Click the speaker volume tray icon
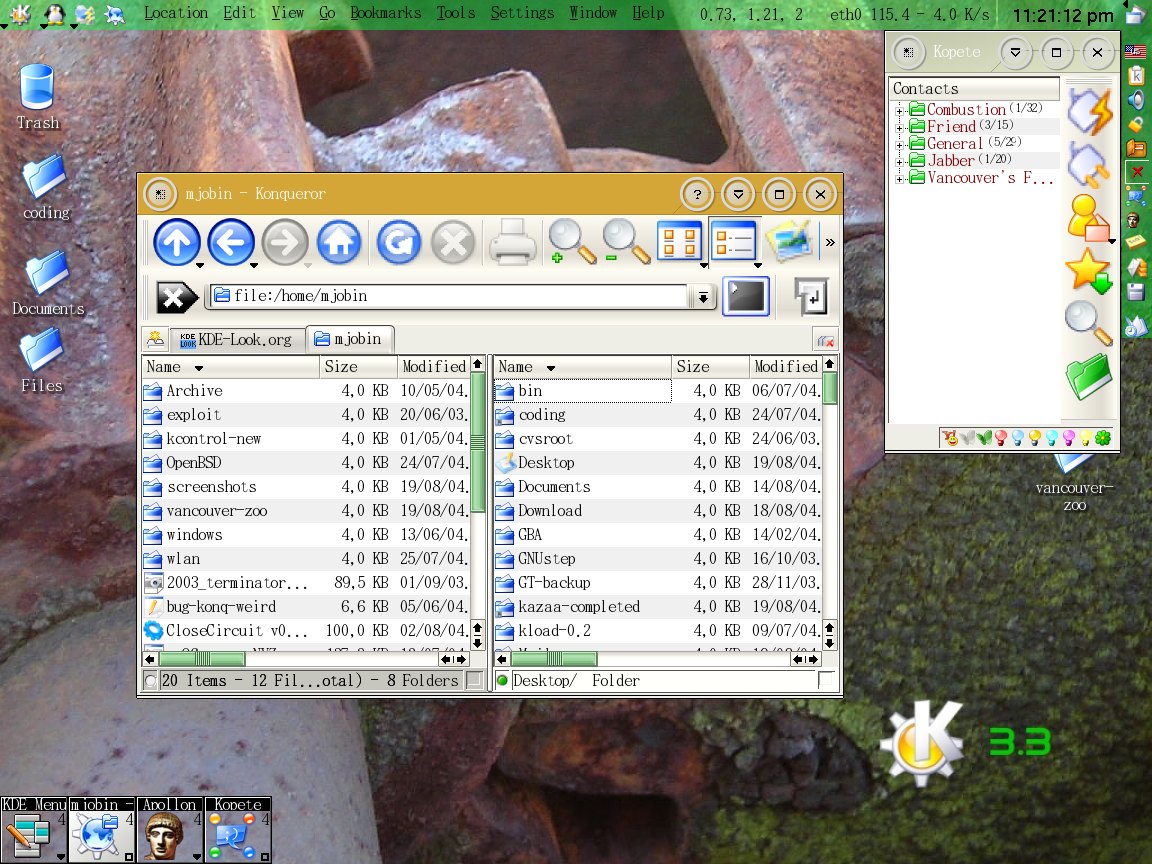This screenshot has width=1152, height=864. (1136, 99)
